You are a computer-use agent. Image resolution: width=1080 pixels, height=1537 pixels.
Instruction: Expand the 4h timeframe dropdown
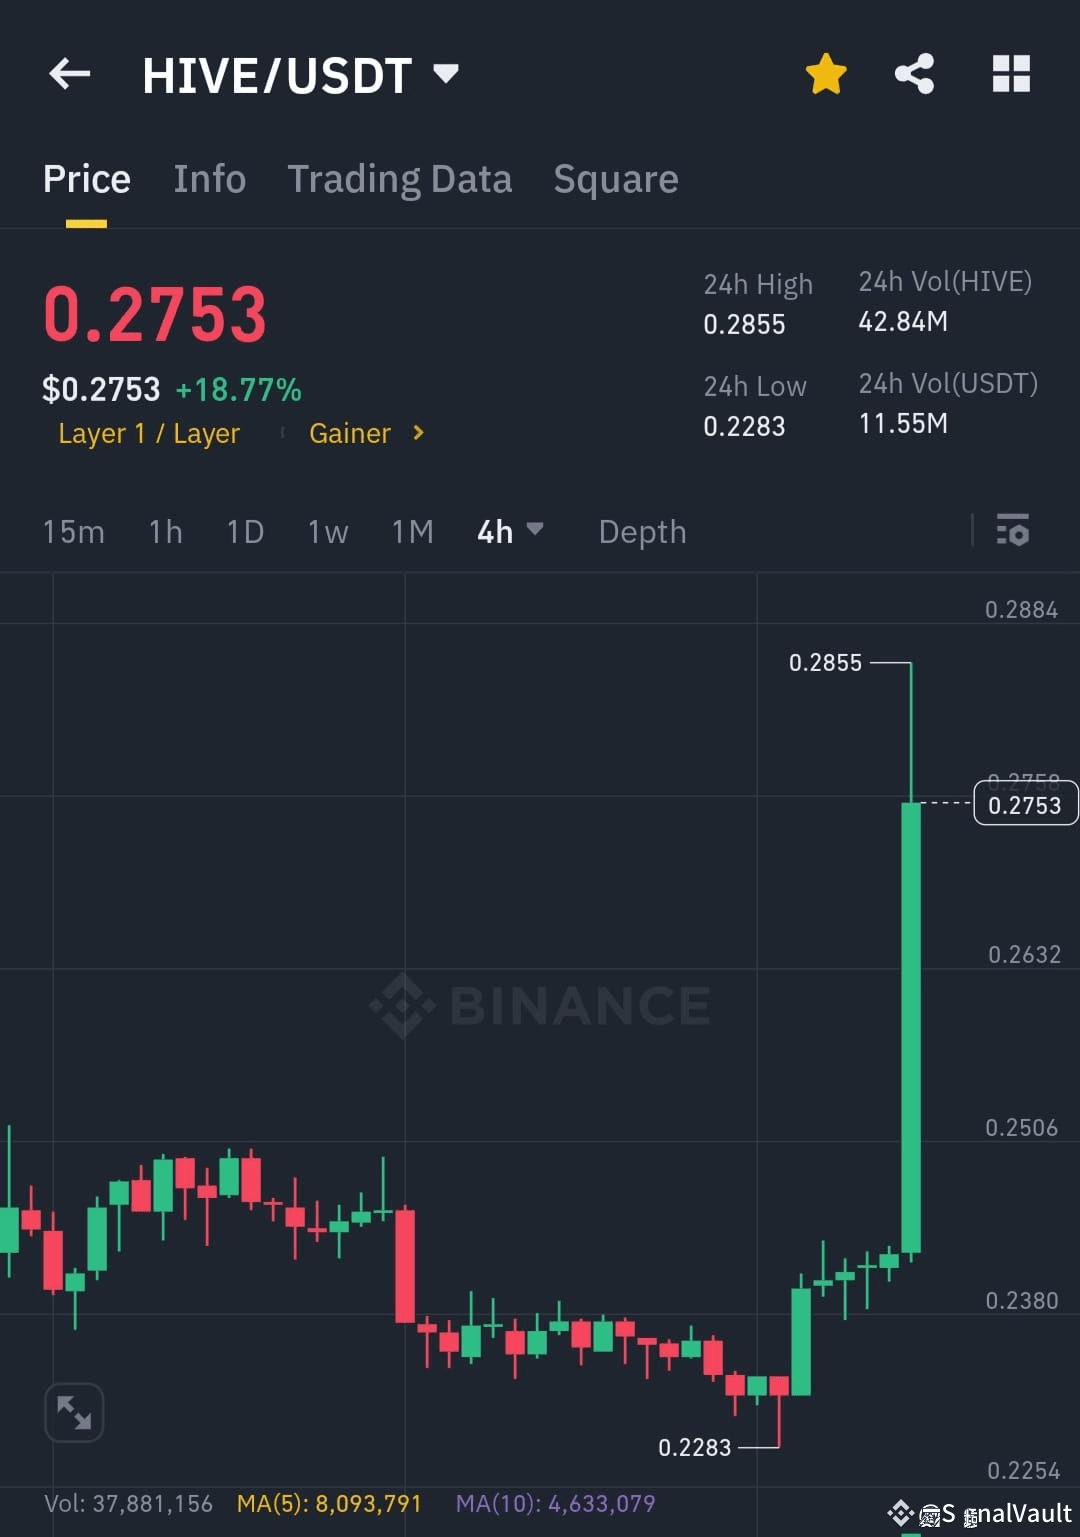(510, 531)
